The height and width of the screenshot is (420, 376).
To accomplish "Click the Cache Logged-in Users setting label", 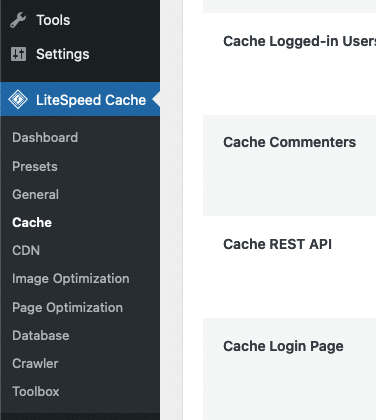I will (x=299, y=41).
